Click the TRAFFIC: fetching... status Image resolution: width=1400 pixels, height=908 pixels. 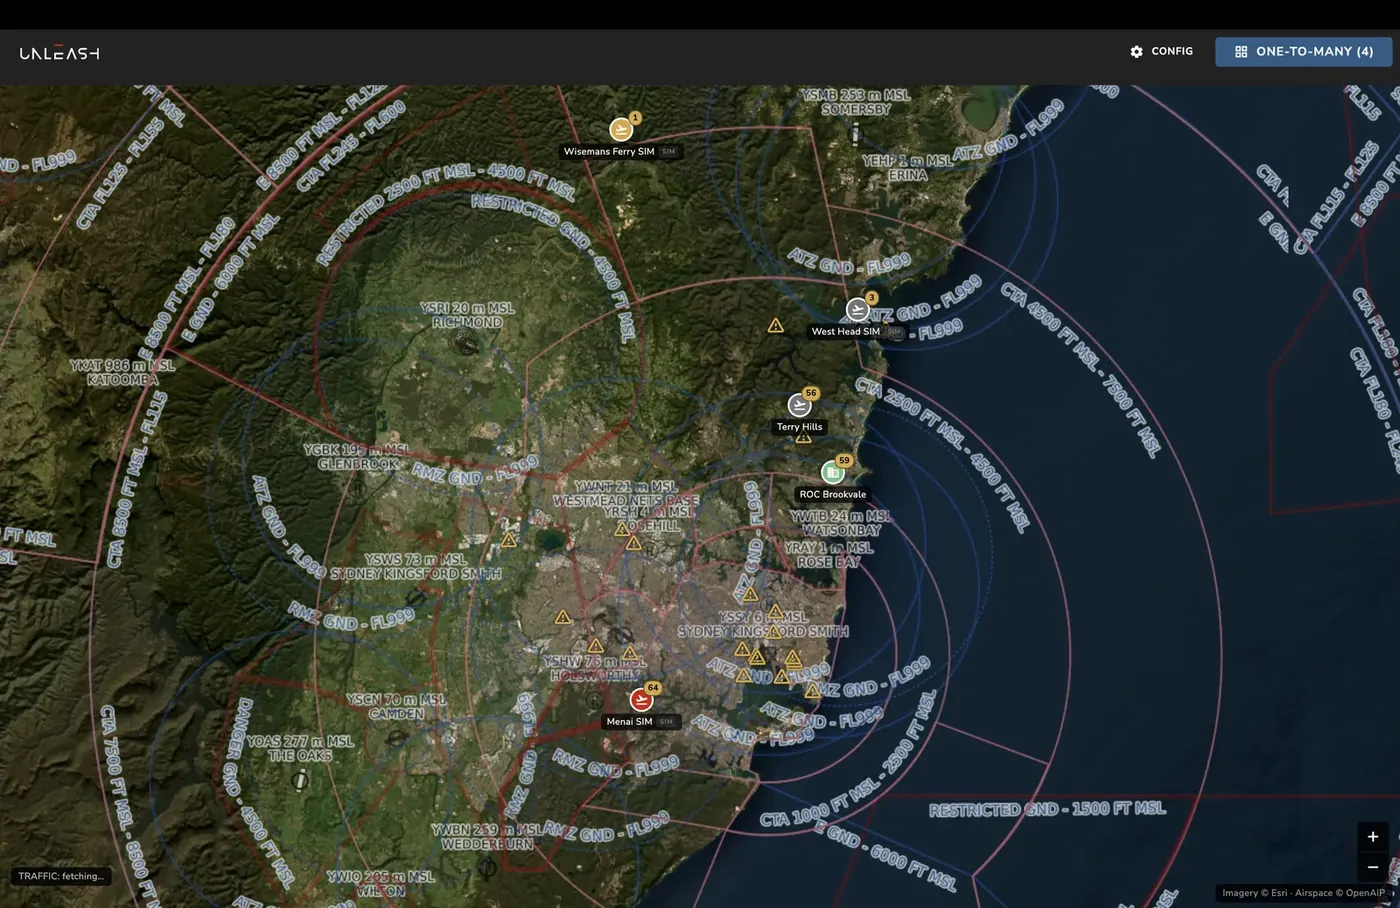click(x=61, y=876)
